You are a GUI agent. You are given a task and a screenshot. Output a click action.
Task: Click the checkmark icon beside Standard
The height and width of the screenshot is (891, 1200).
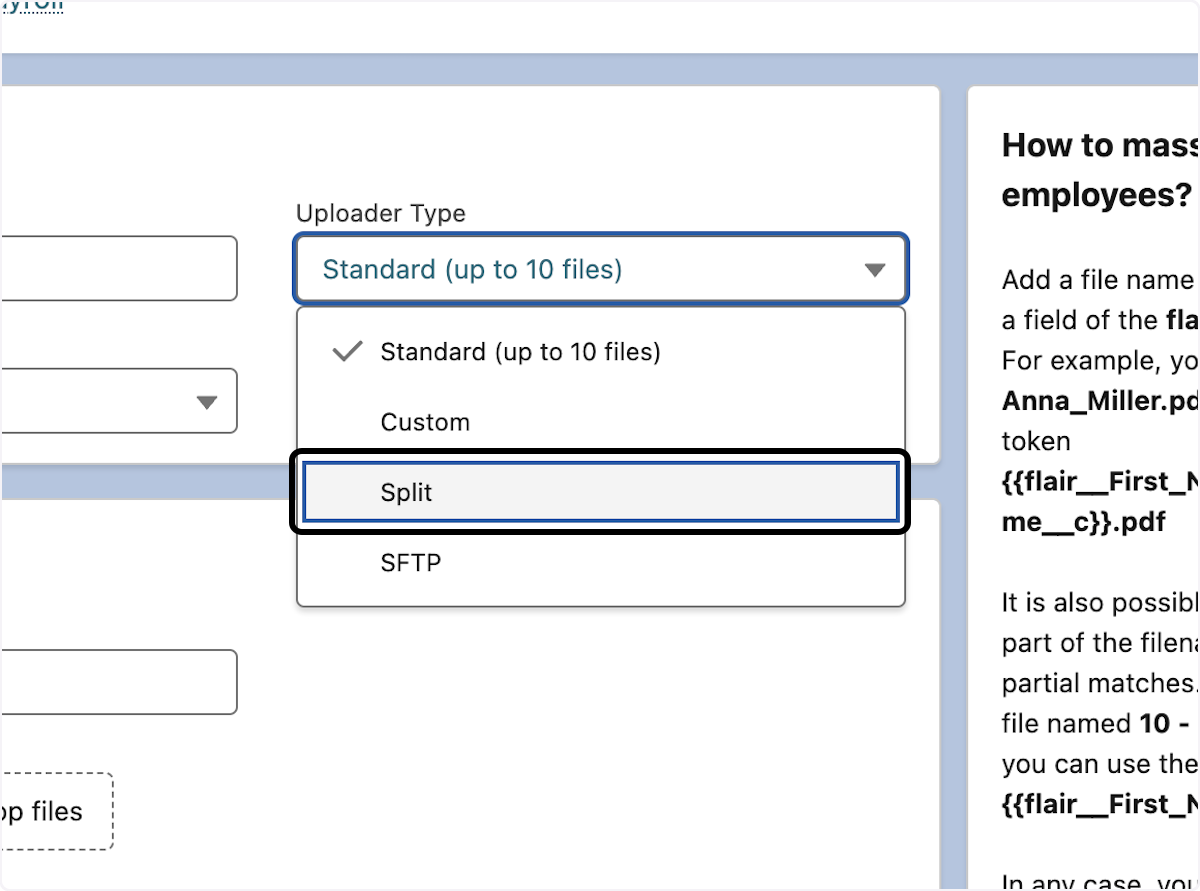point(346,352)
